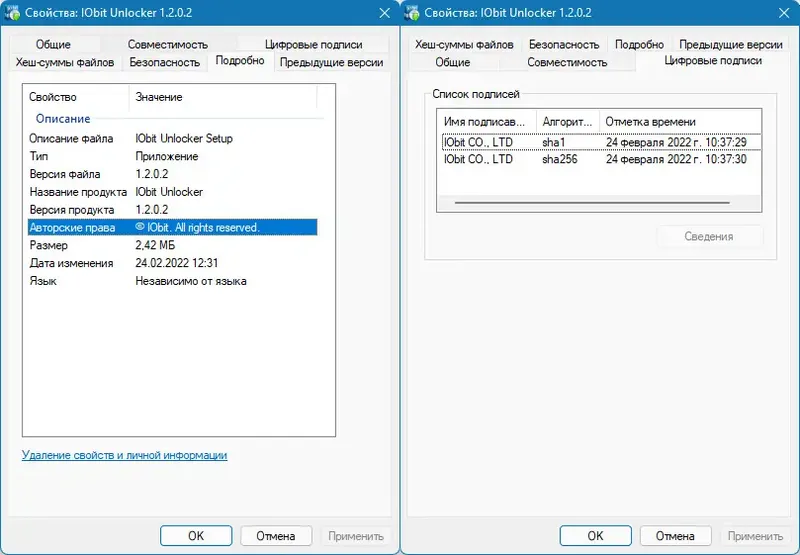
Task: Click the IObit icon in left window title bar
Action: (x=12, y=12)
